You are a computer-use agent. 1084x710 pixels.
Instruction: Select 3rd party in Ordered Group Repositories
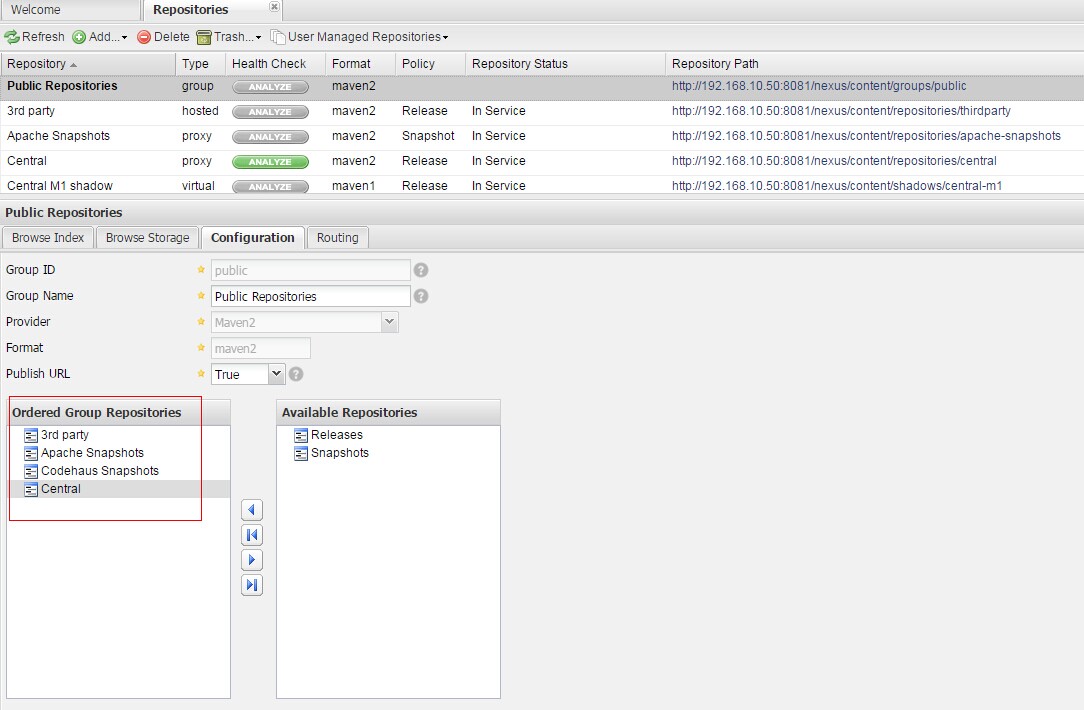pos(118,435)
